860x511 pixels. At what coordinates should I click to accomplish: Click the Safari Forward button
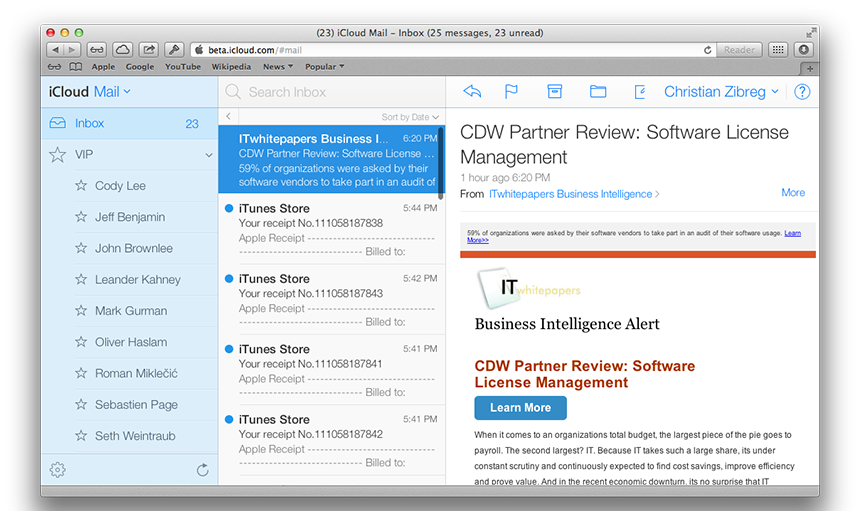click(x=72, y=50)
